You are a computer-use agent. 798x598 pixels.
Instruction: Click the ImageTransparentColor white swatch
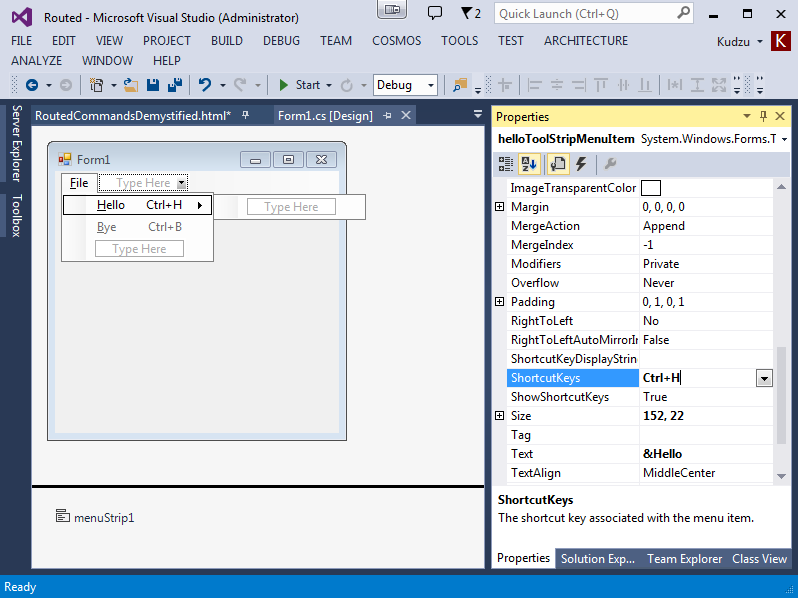(x=651, y=188)
